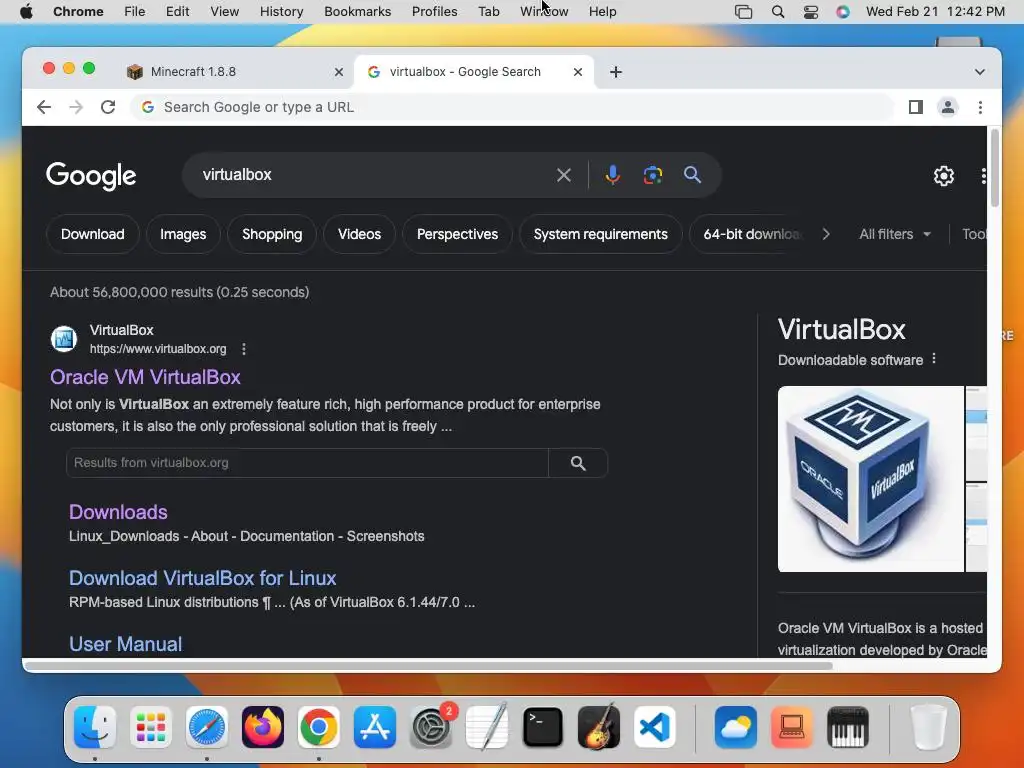Screen dimensions: 1024x768
Task: Select the virtualbox - Google Search tab
Action: pos(474,72)
